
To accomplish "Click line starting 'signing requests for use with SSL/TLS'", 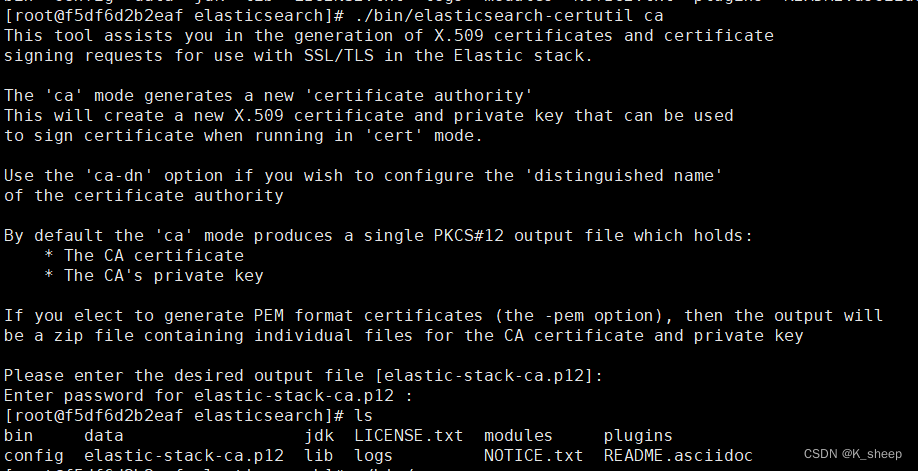I will (299, 56).
